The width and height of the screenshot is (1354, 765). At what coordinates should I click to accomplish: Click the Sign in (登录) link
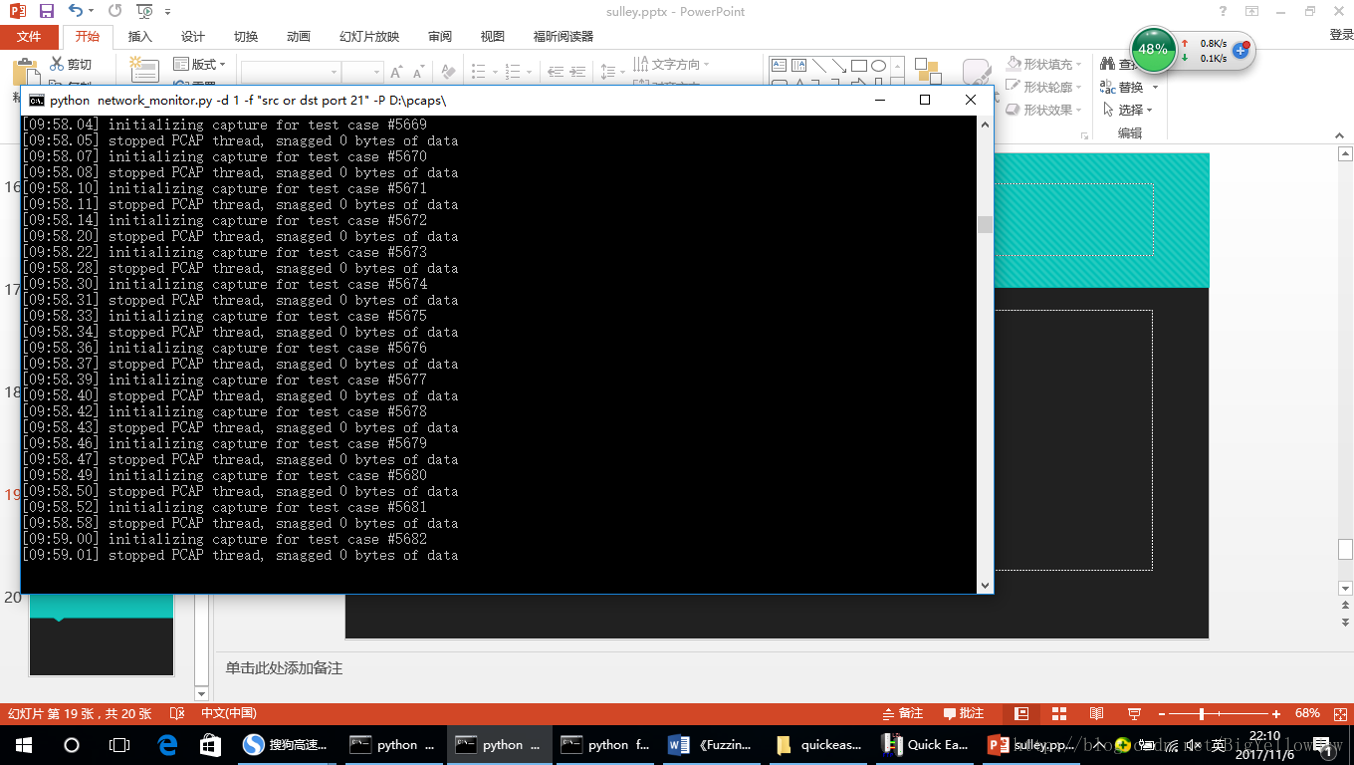(x=1341, y=35)
